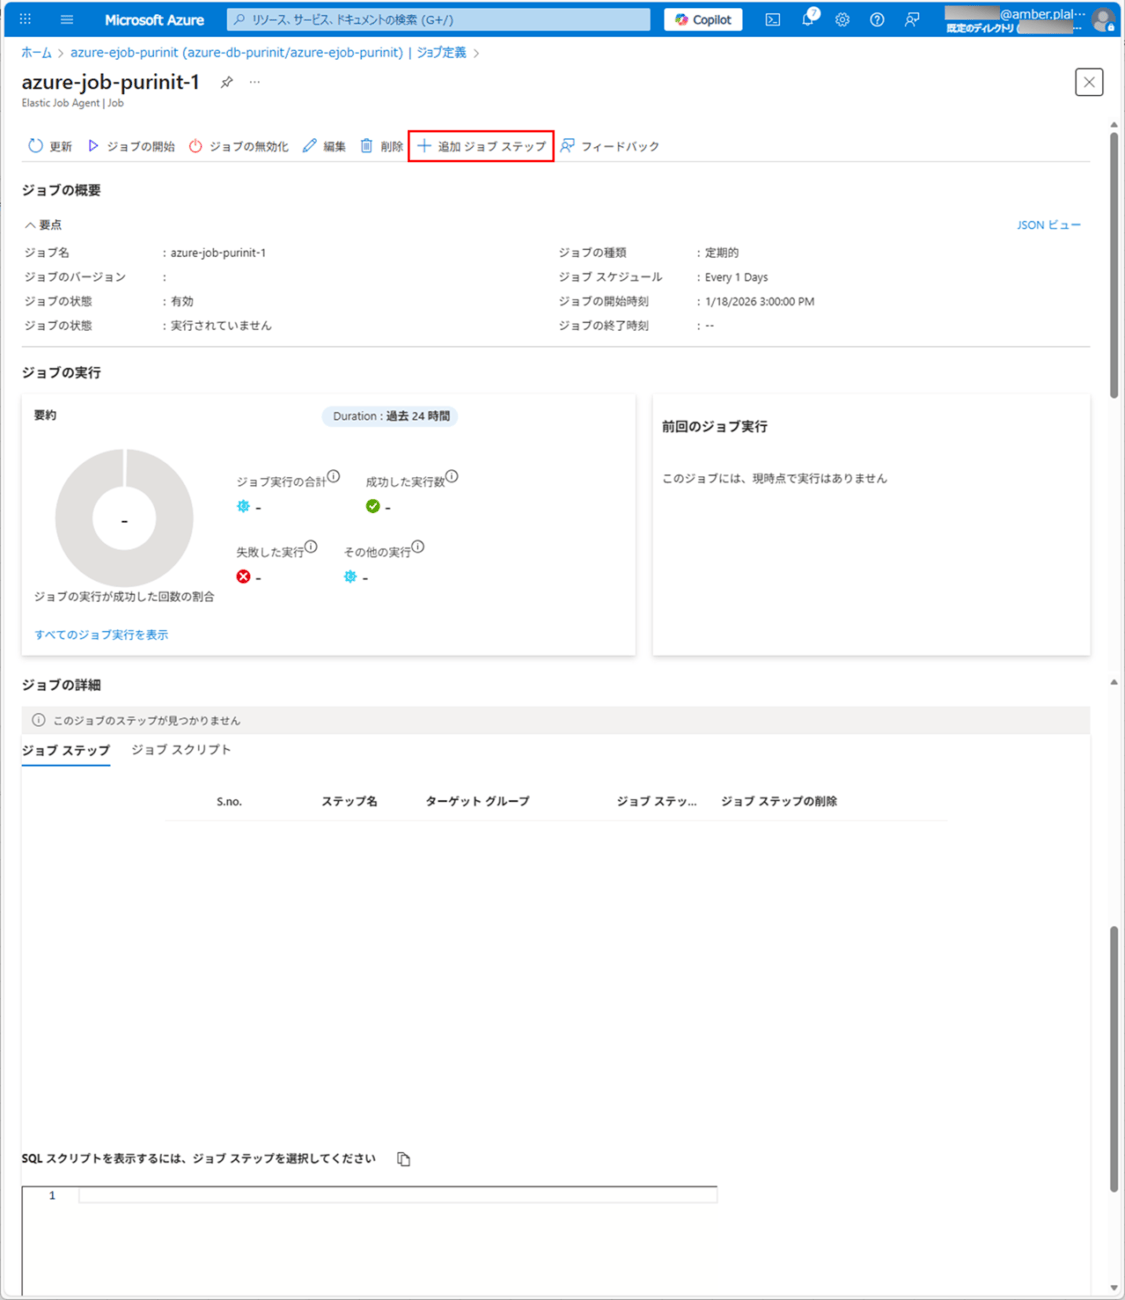Open the JSON ビュー link

pos(1048,225)
